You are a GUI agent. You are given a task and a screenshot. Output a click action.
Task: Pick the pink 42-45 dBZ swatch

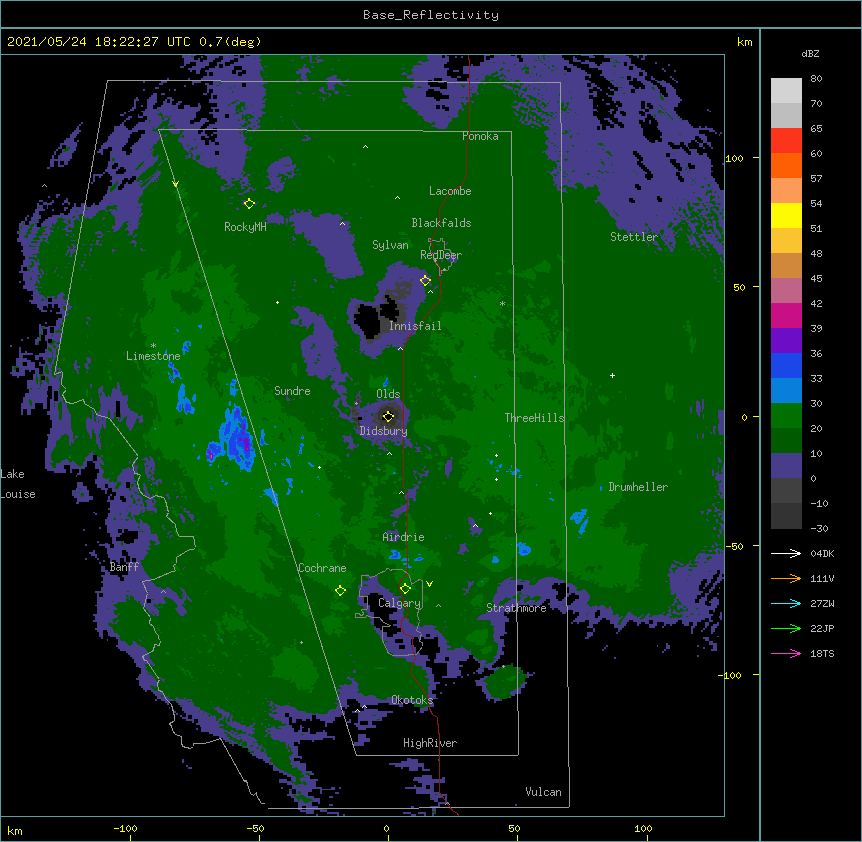click(x=786, y=291)
